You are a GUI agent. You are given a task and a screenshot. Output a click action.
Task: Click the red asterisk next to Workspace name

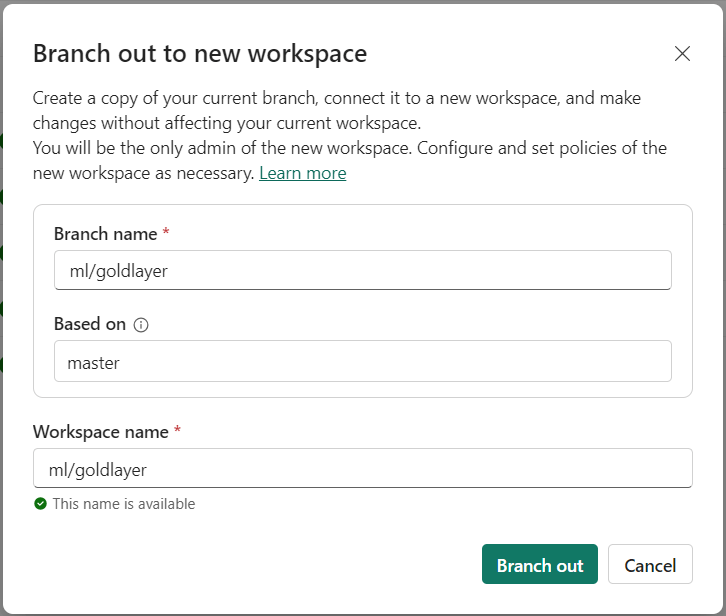coord(177,432)
